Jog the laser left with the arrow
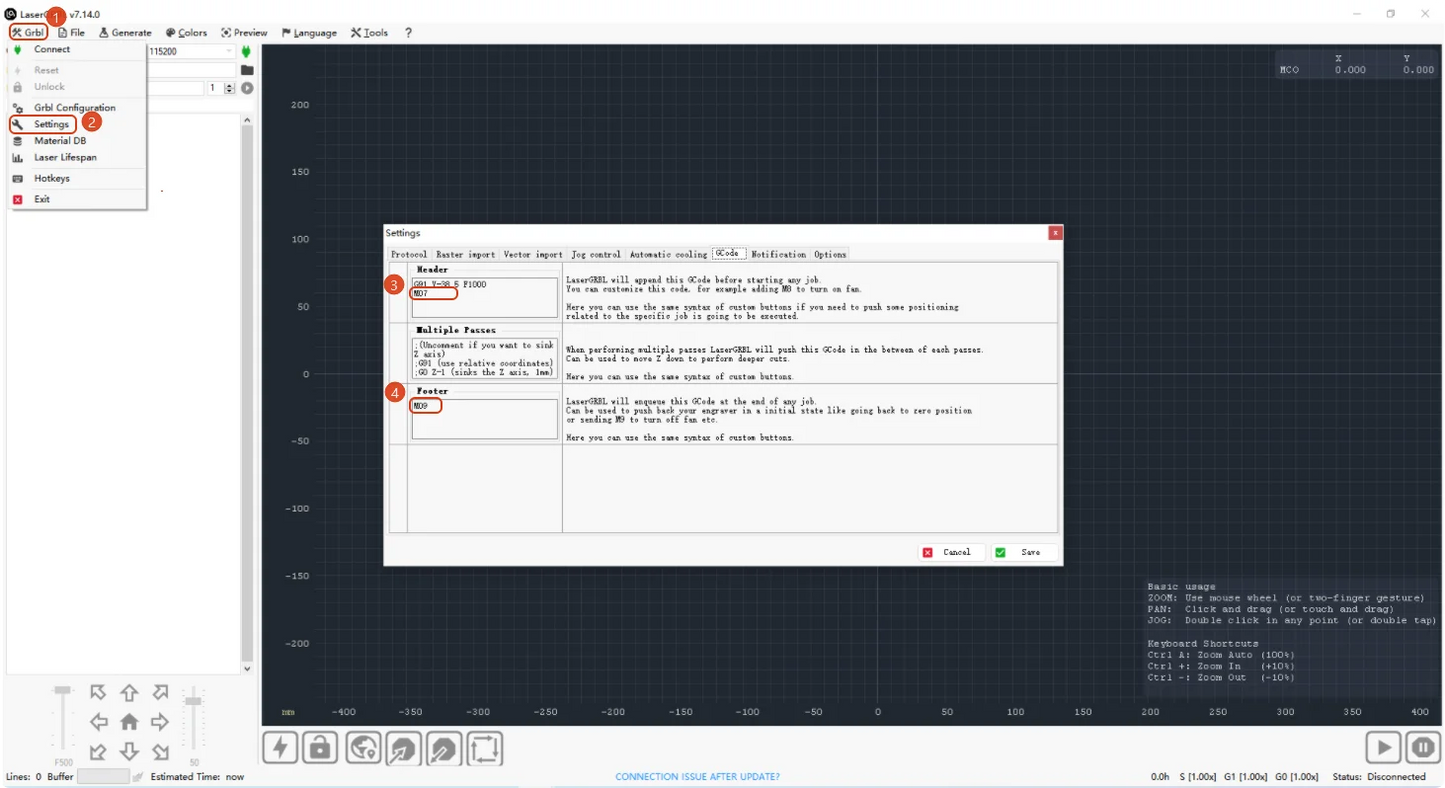 [98, 722]
